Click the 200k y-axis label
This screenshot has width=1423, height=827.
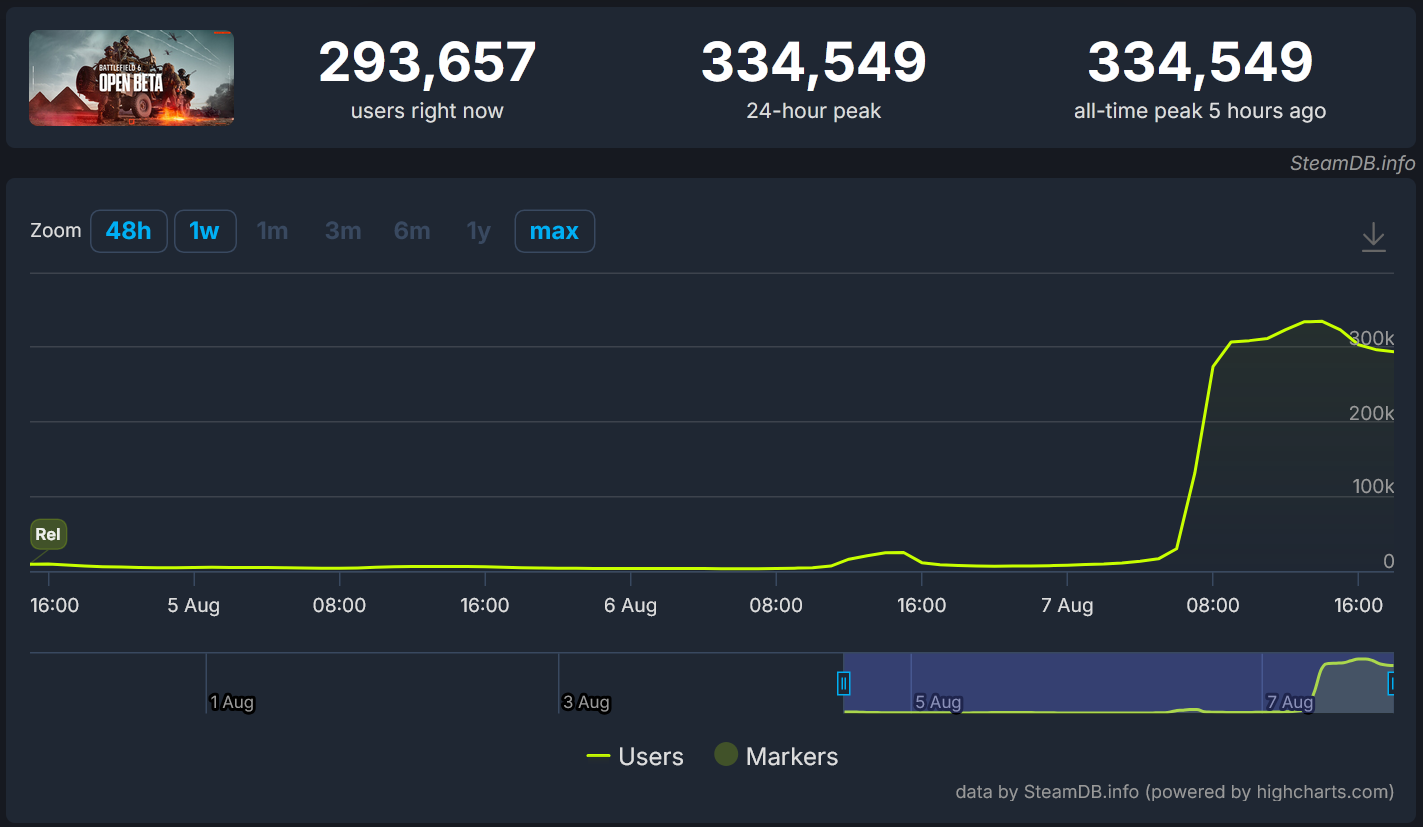point(1371,413)
